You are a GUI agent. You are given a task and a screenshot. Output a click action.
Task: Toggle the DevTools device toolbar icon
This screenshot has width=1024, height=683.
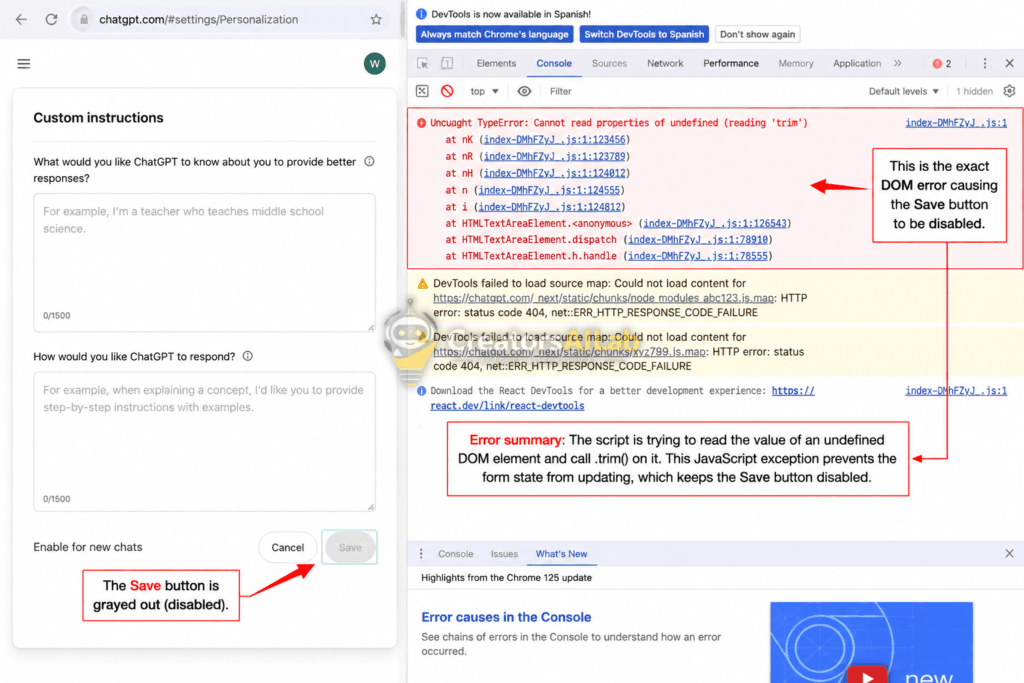(447, 63)
